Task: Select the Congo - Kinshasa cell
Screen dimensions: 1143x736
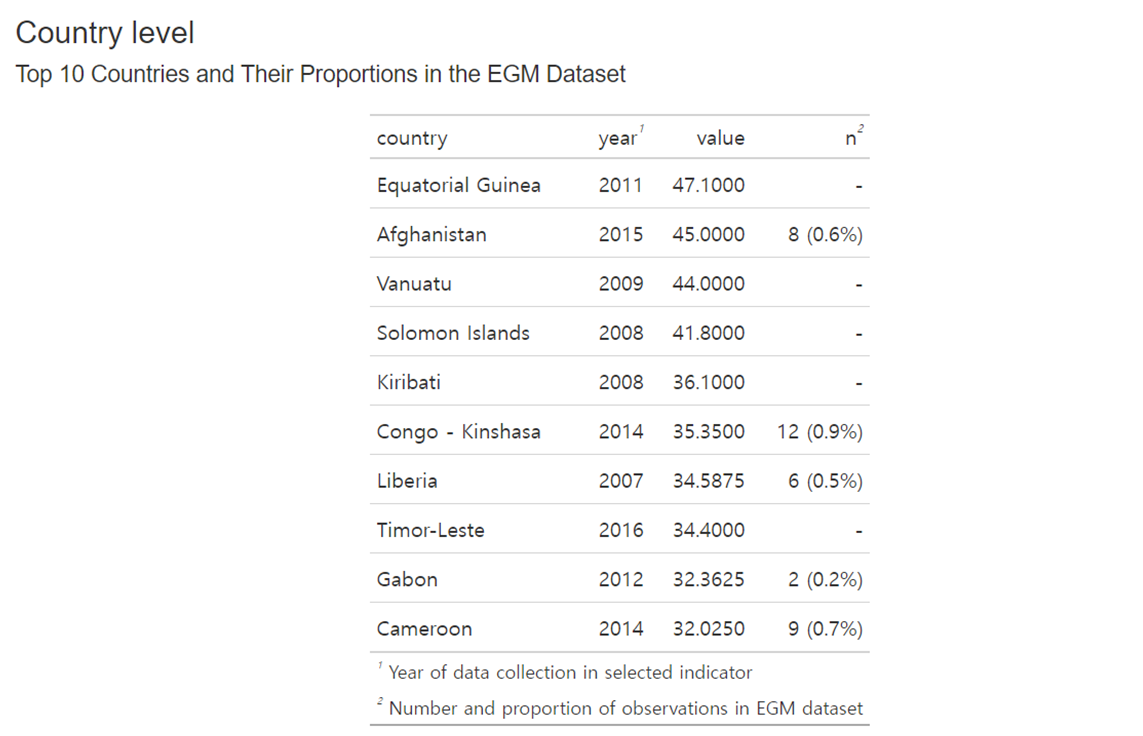Action: tap(459, 432)
